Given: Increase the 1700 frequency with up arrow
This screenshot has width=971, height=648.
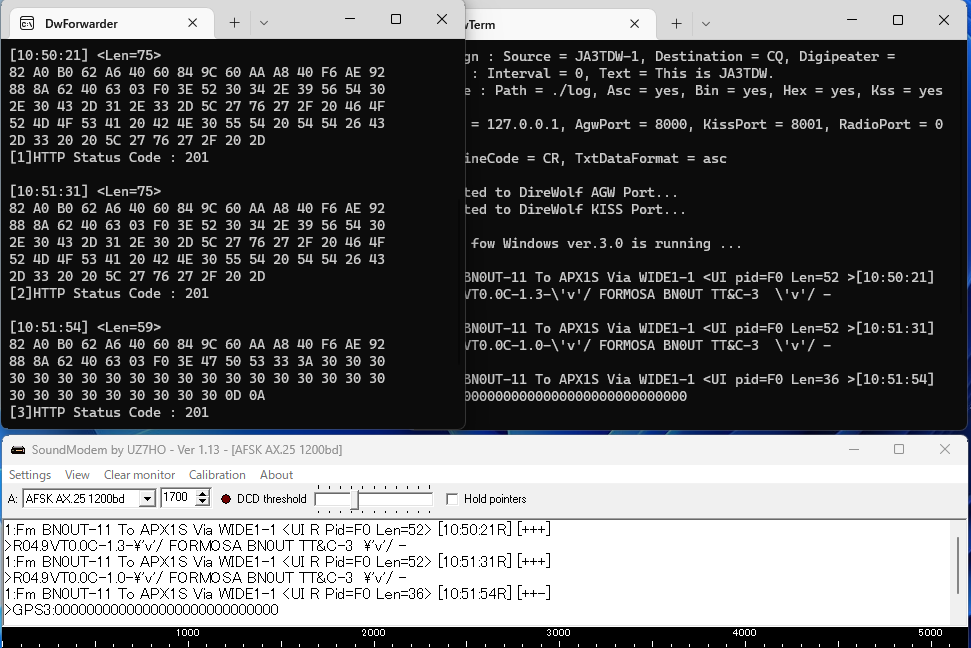Looking at the screenshot, I should tap(202, 494).
